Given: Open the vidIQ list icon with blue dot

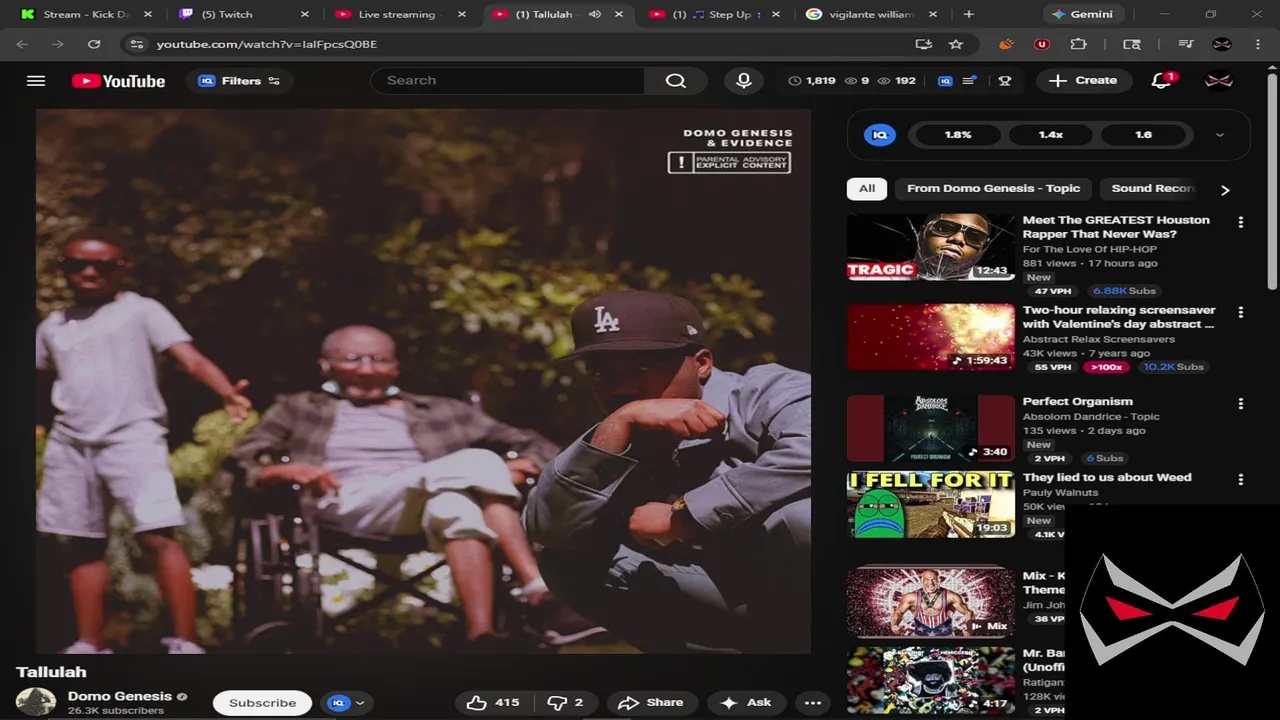Looking at the screenshot, I should pos(969,81).
